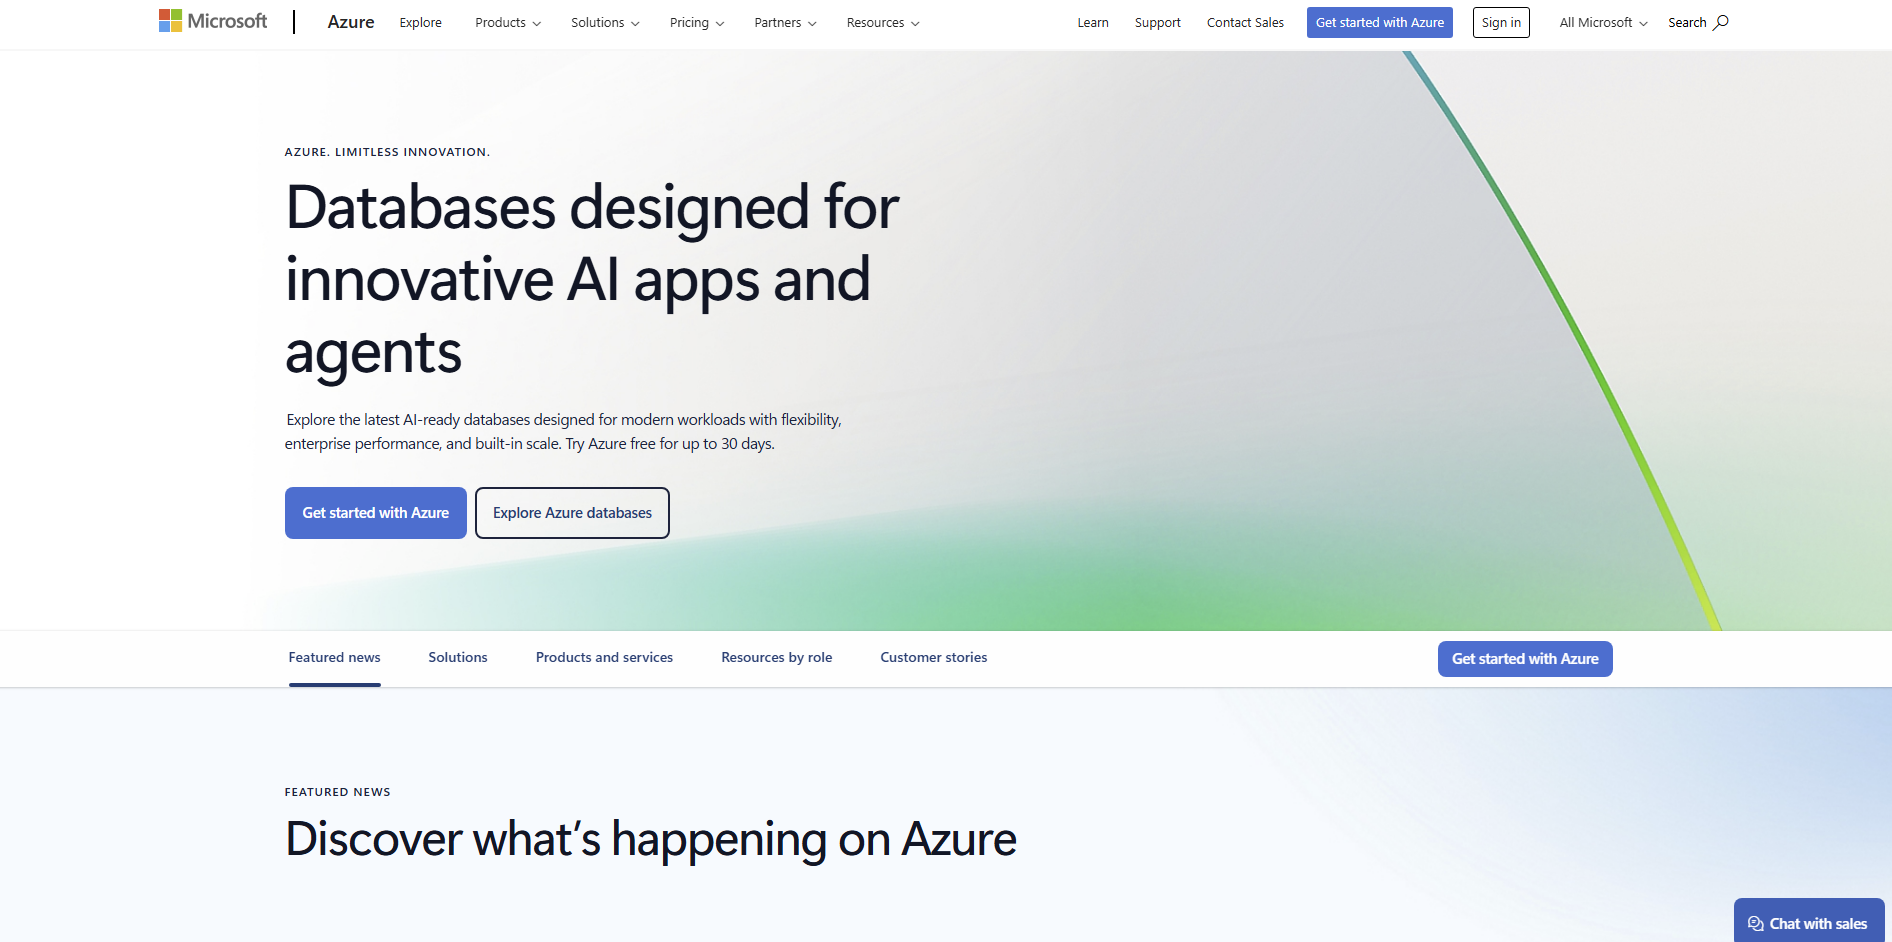1892x942 pixels.
Task: Open the Sign in button
Action: [1500, 21]
